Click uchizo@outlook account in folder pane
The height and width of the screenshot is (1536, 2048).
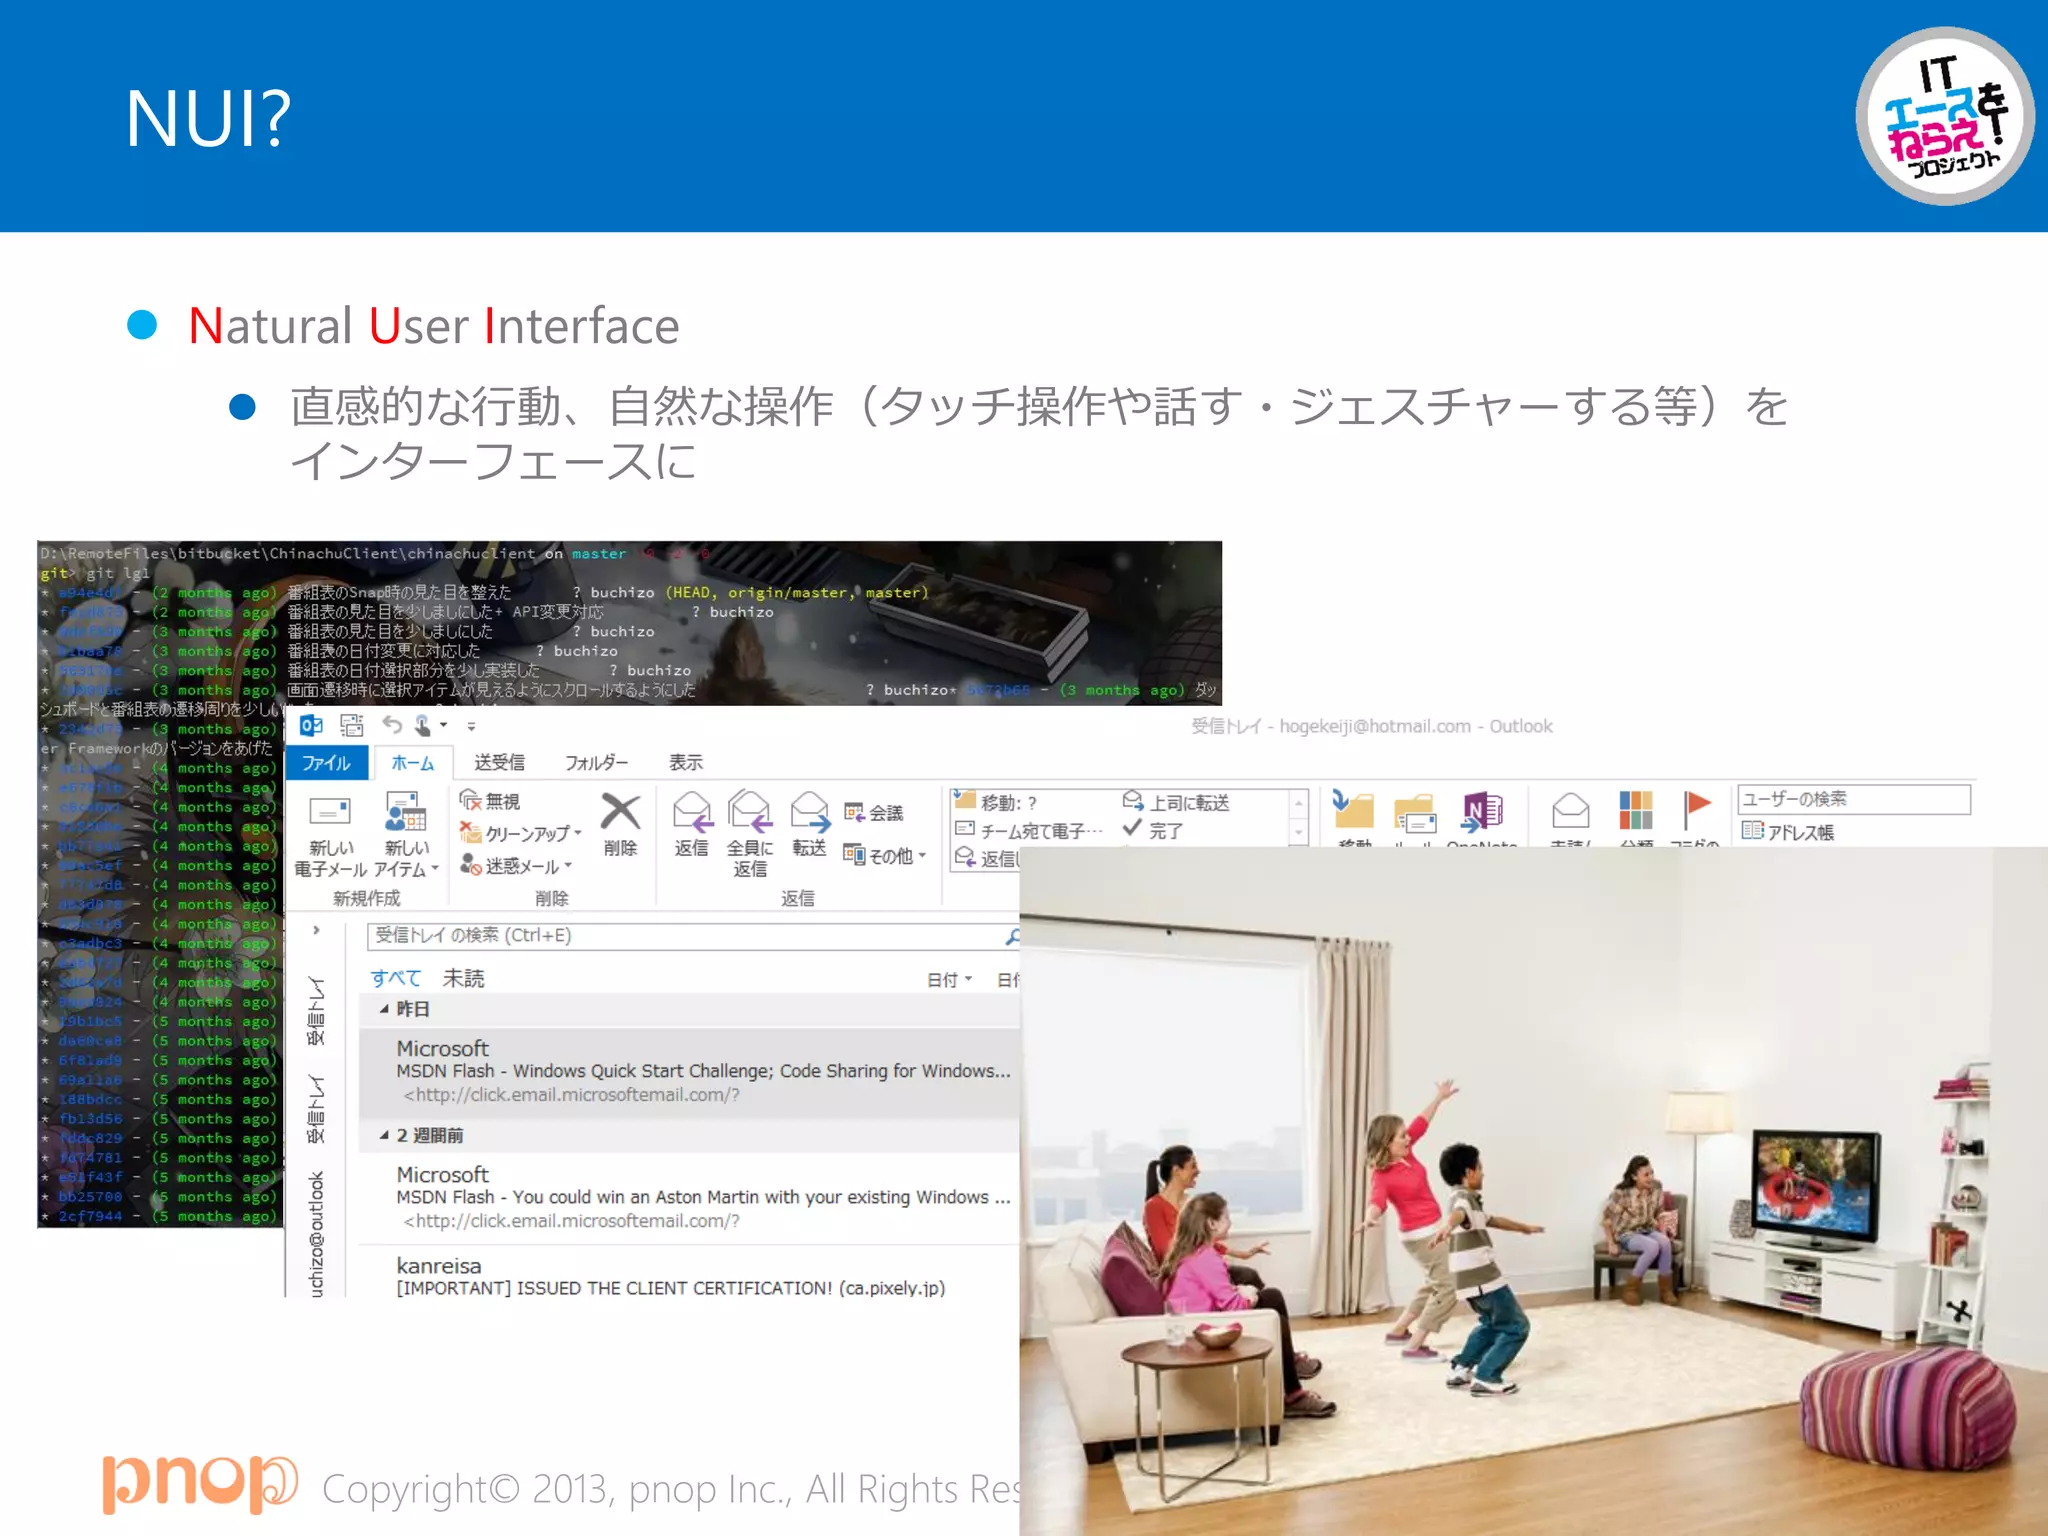click(x=316, y=1233)
